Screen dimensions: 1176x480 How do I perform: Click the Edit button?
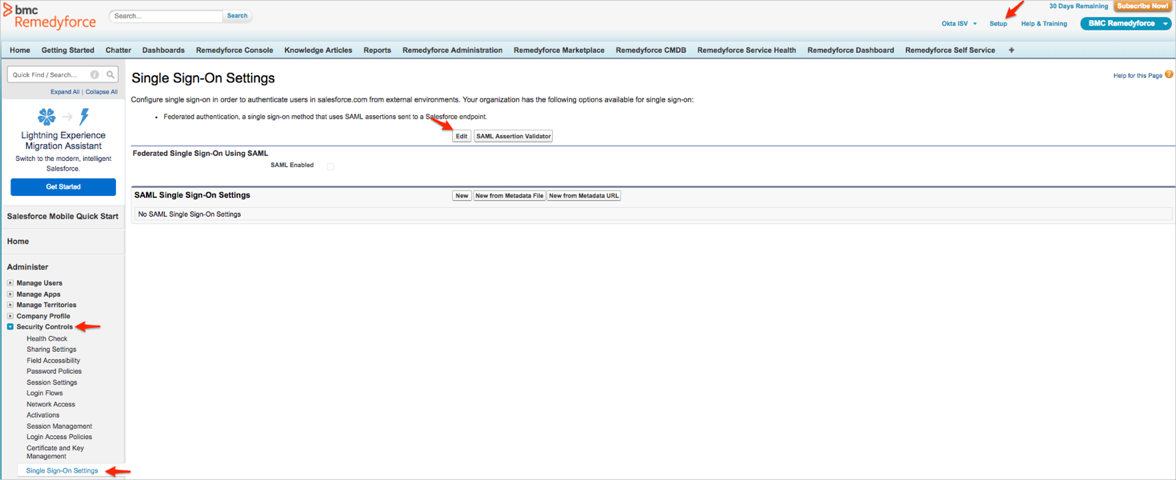[461, 136]
